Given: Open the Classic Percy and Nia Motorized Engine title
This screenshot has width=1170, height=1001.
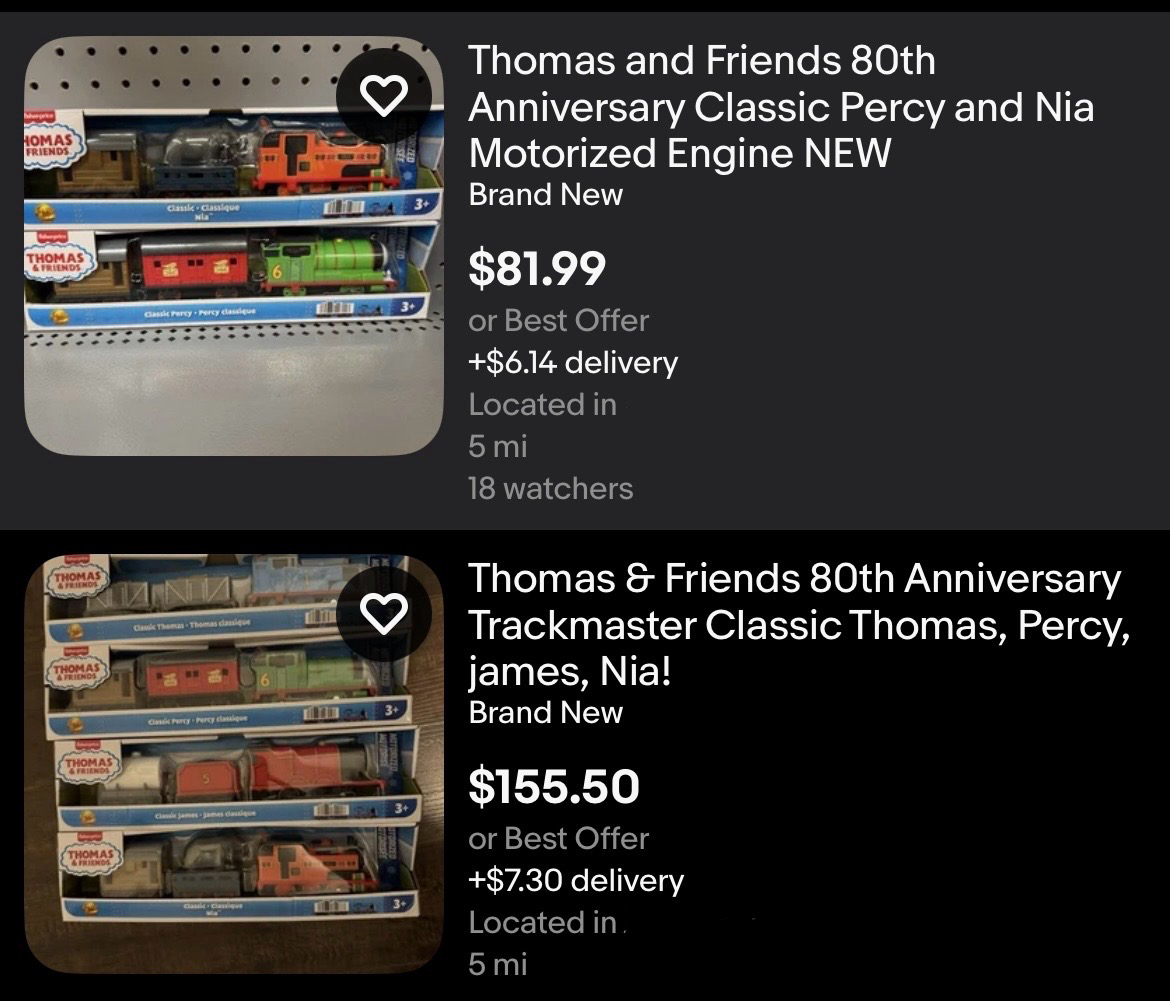Looking at the screenshot, I should pyautogui.click(x=781, y=108).
